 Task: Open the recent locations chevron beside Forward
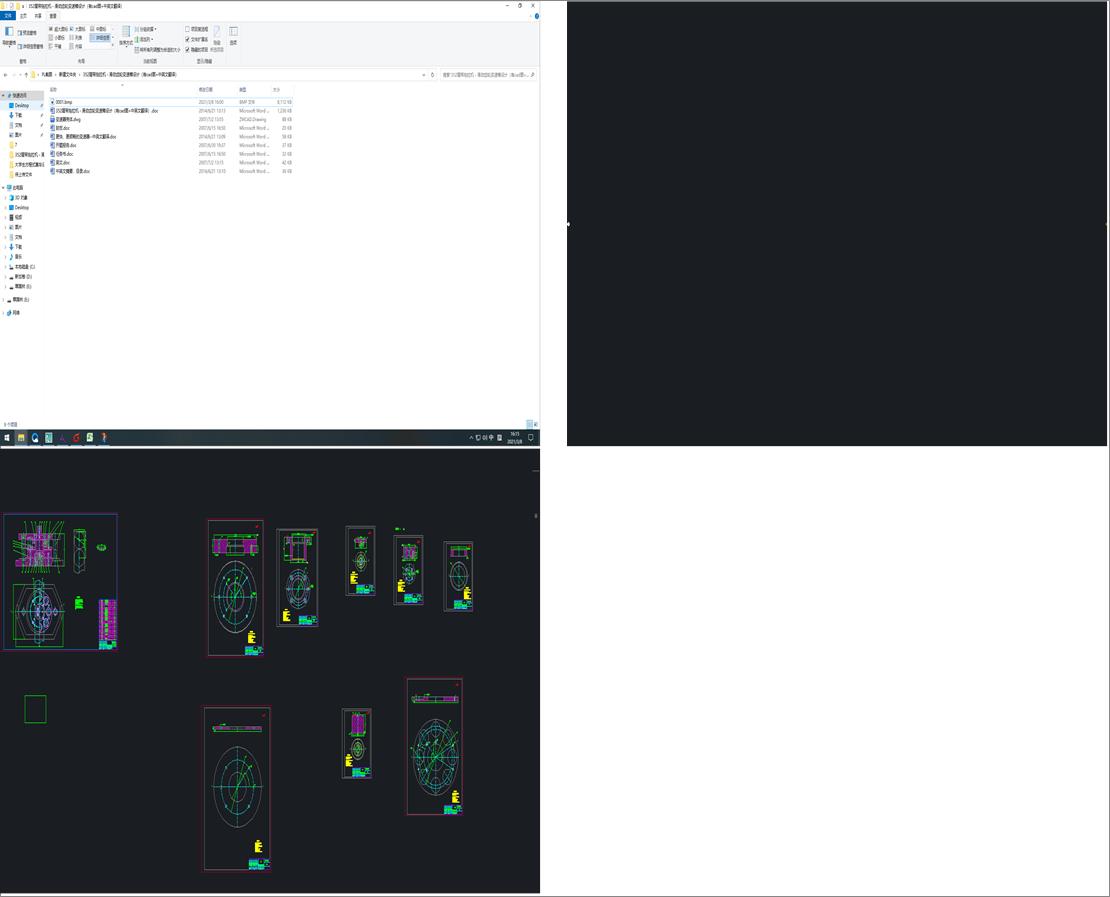20,74
